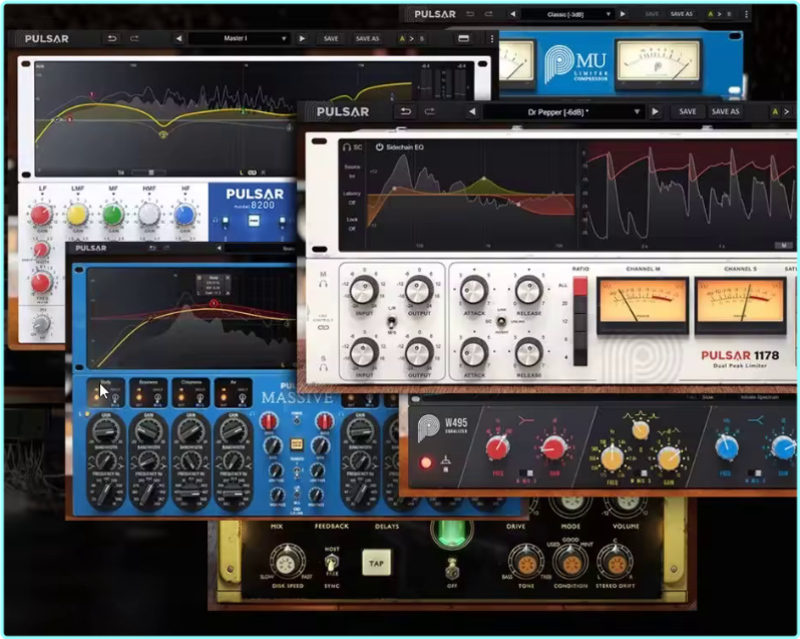This screenshot has width=800, height=639.
Task: Toggle the red power LED on W495
Action: [x=426, y=463]
